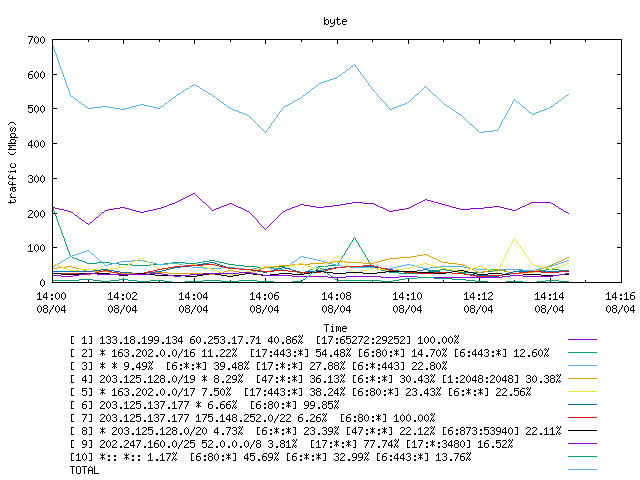Click legend entry [6] 203.125.137.177 * 6.66%

point(204,405)
